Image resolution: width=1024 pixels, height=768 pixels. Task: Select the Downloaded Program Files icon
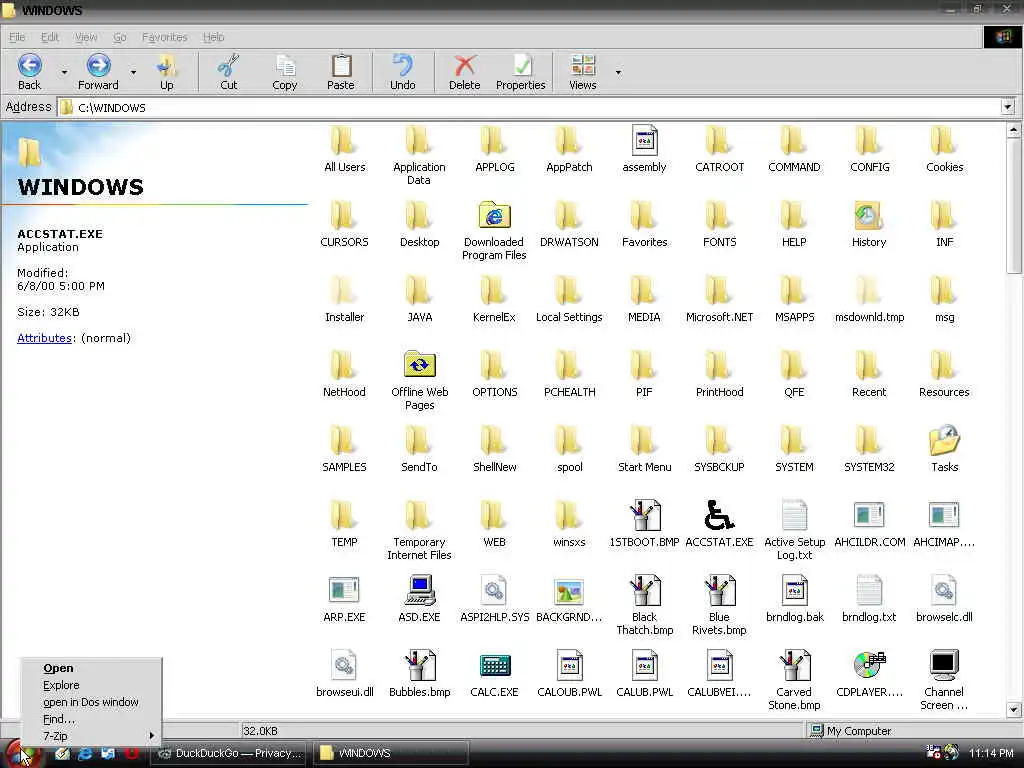pos(494,215)
